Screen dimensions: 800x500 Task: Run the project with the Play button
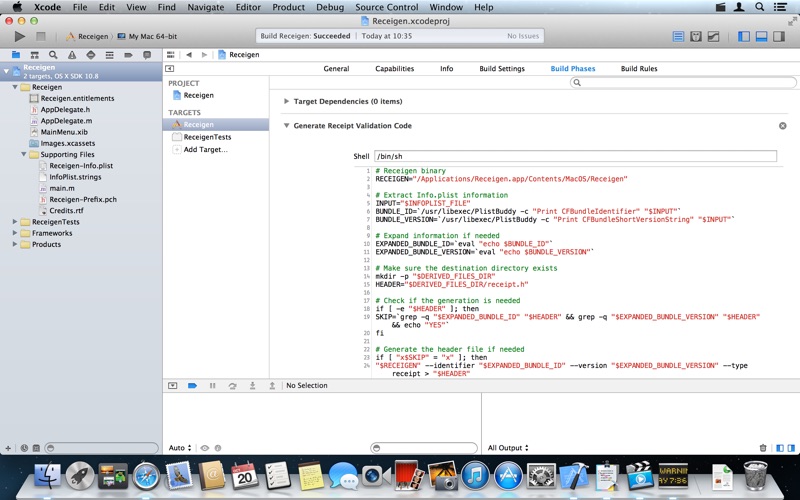click(x=19, y=36)
